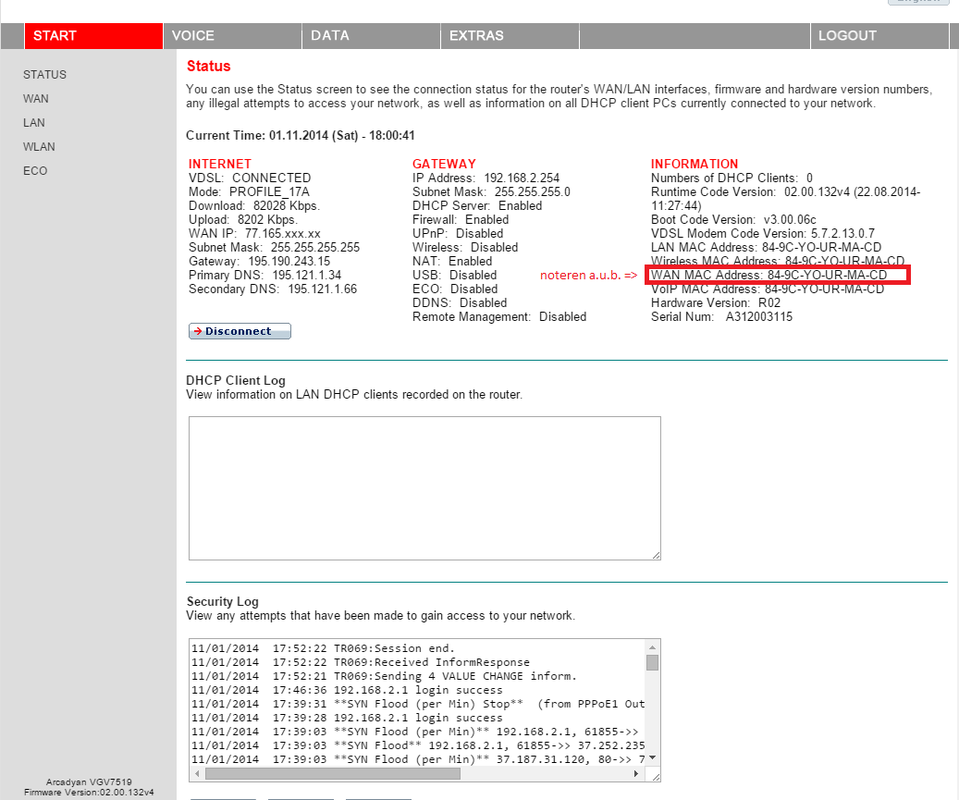Click Security Log vertical scrollbar thumb
The height and width of the screenshot is (800, 959).
coord(653,662)
